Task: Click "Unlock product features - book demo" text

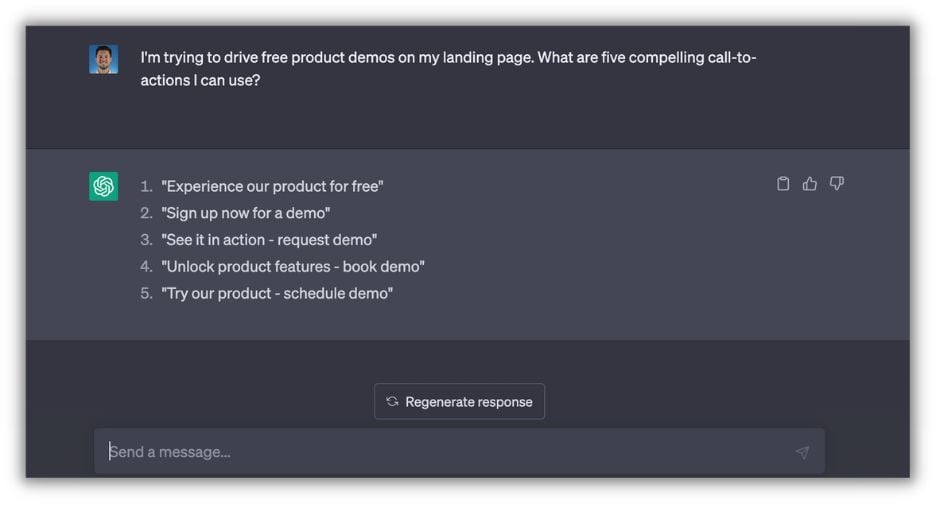Action: [293, 267]
